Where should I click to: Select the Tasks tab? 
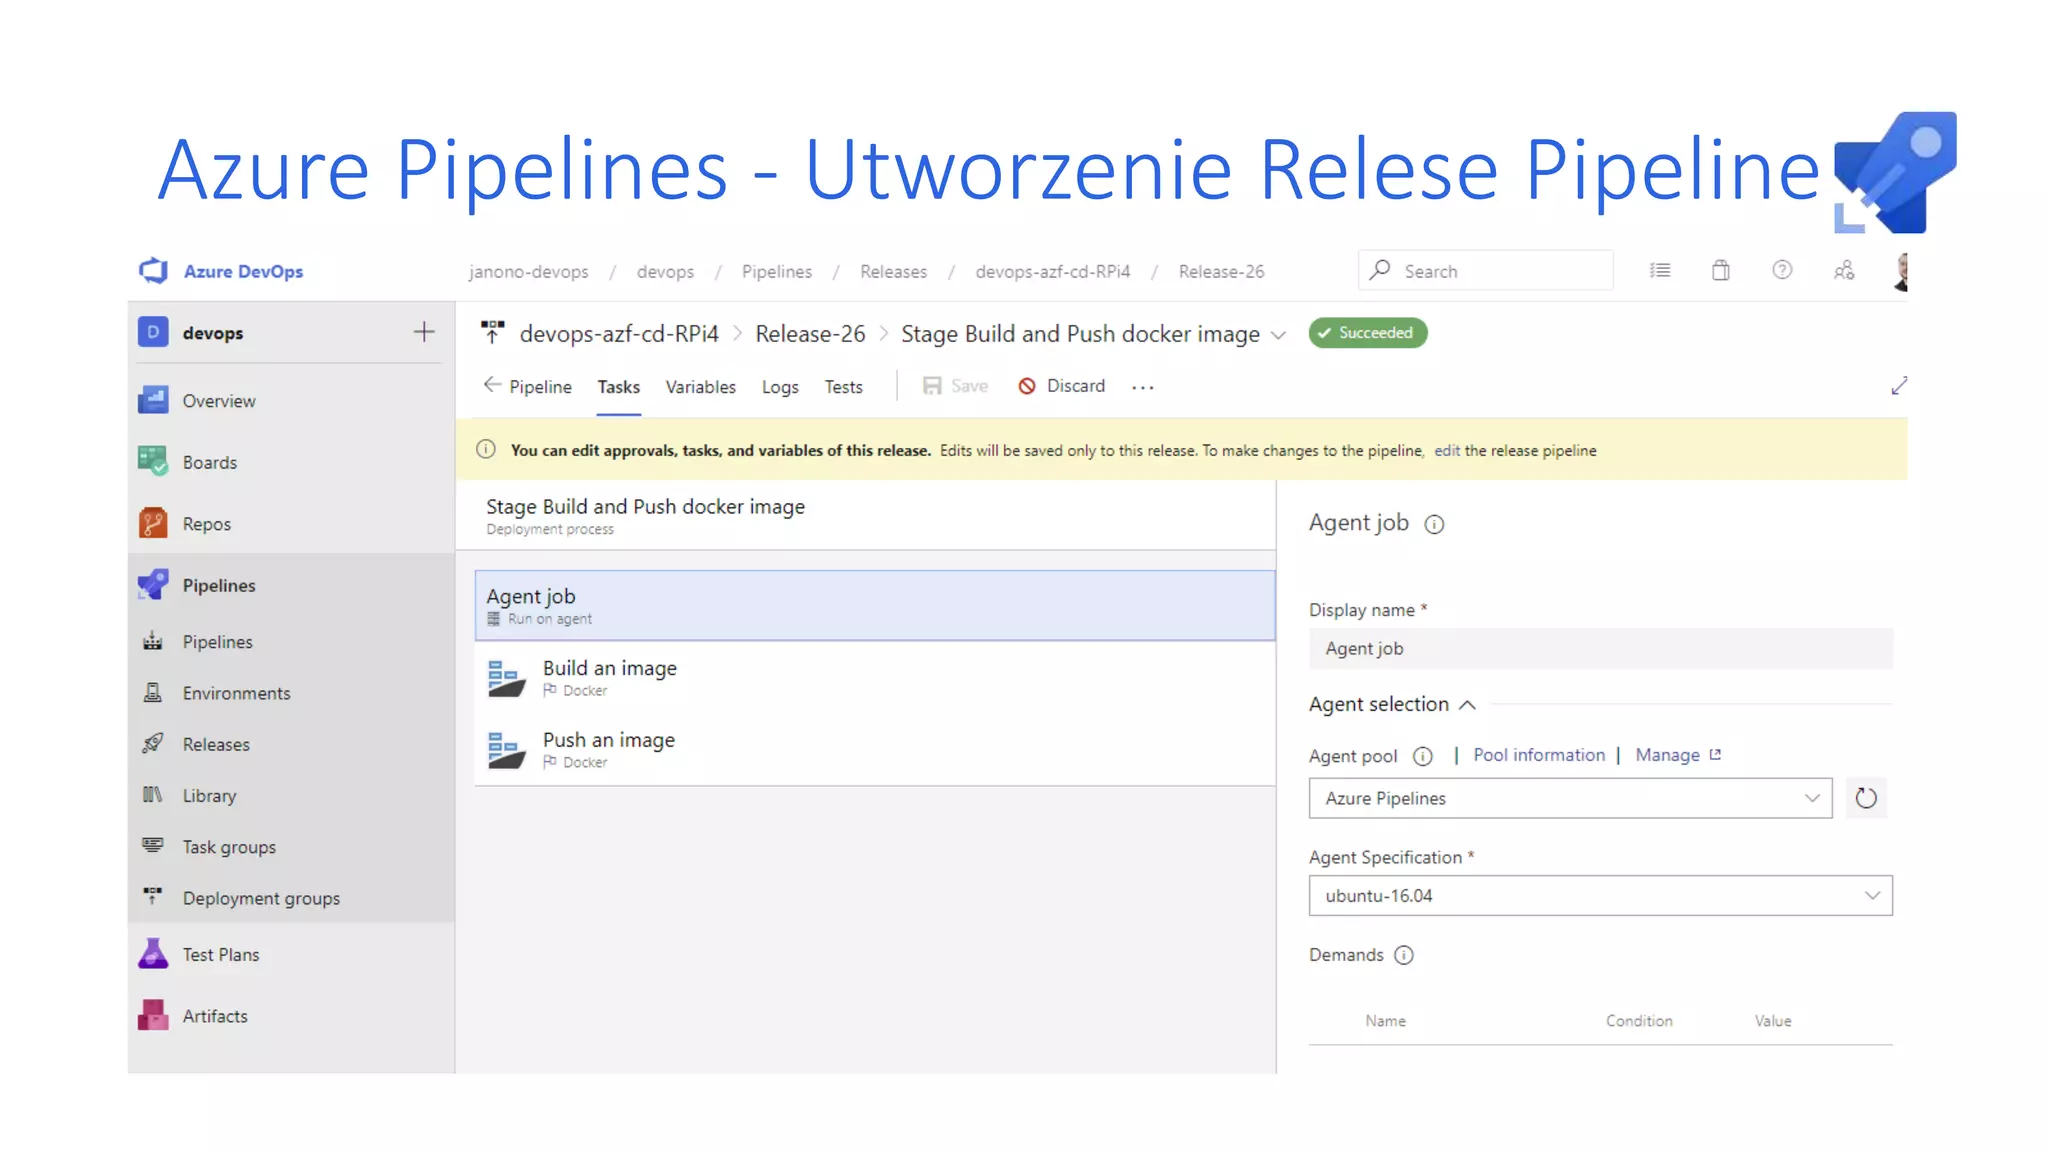tap(619, 387)
